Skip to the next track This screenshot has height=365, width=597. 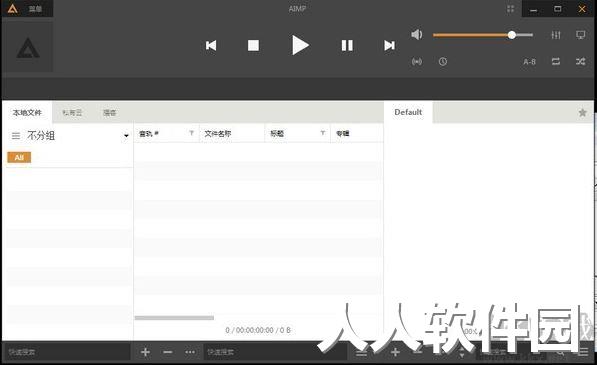coord(389,46)
